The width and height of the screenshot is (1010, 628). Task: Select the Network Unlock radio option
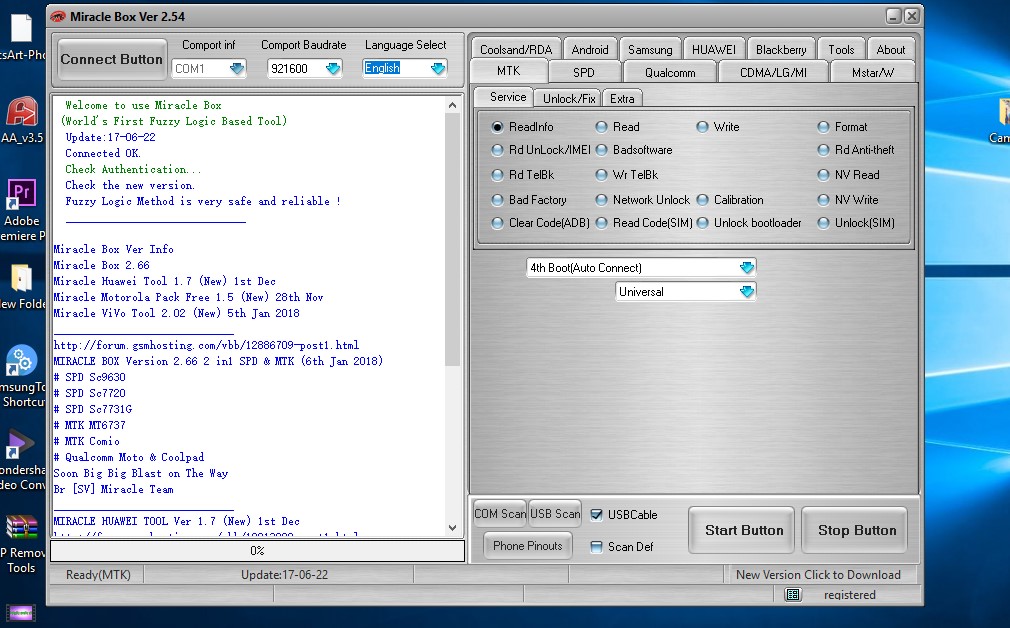(601, 200)
